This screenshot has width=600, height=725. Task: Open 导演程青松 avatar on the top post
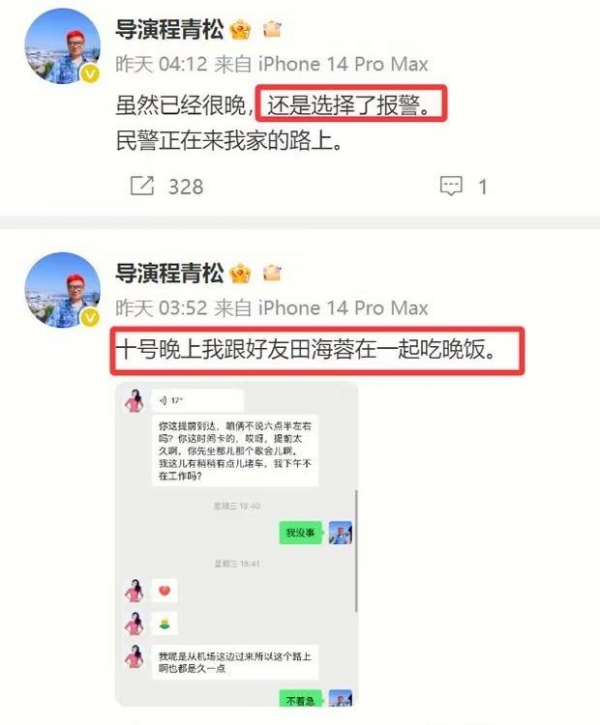(x=62, y=46)
